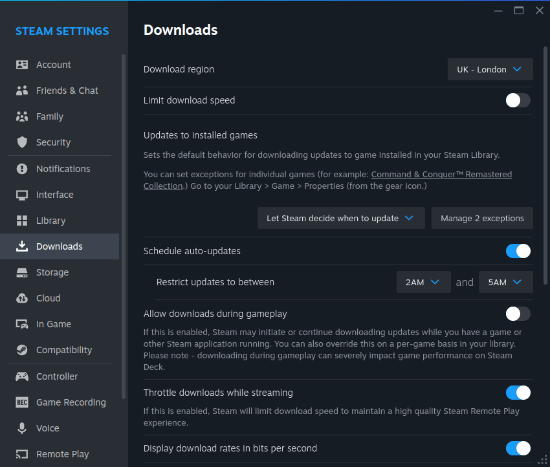Image resolution: width=550 pixels, height=467 pixels.
Task: Go to Friends & Chat settings
Action: pyautogui.click(x=60, y=91)
